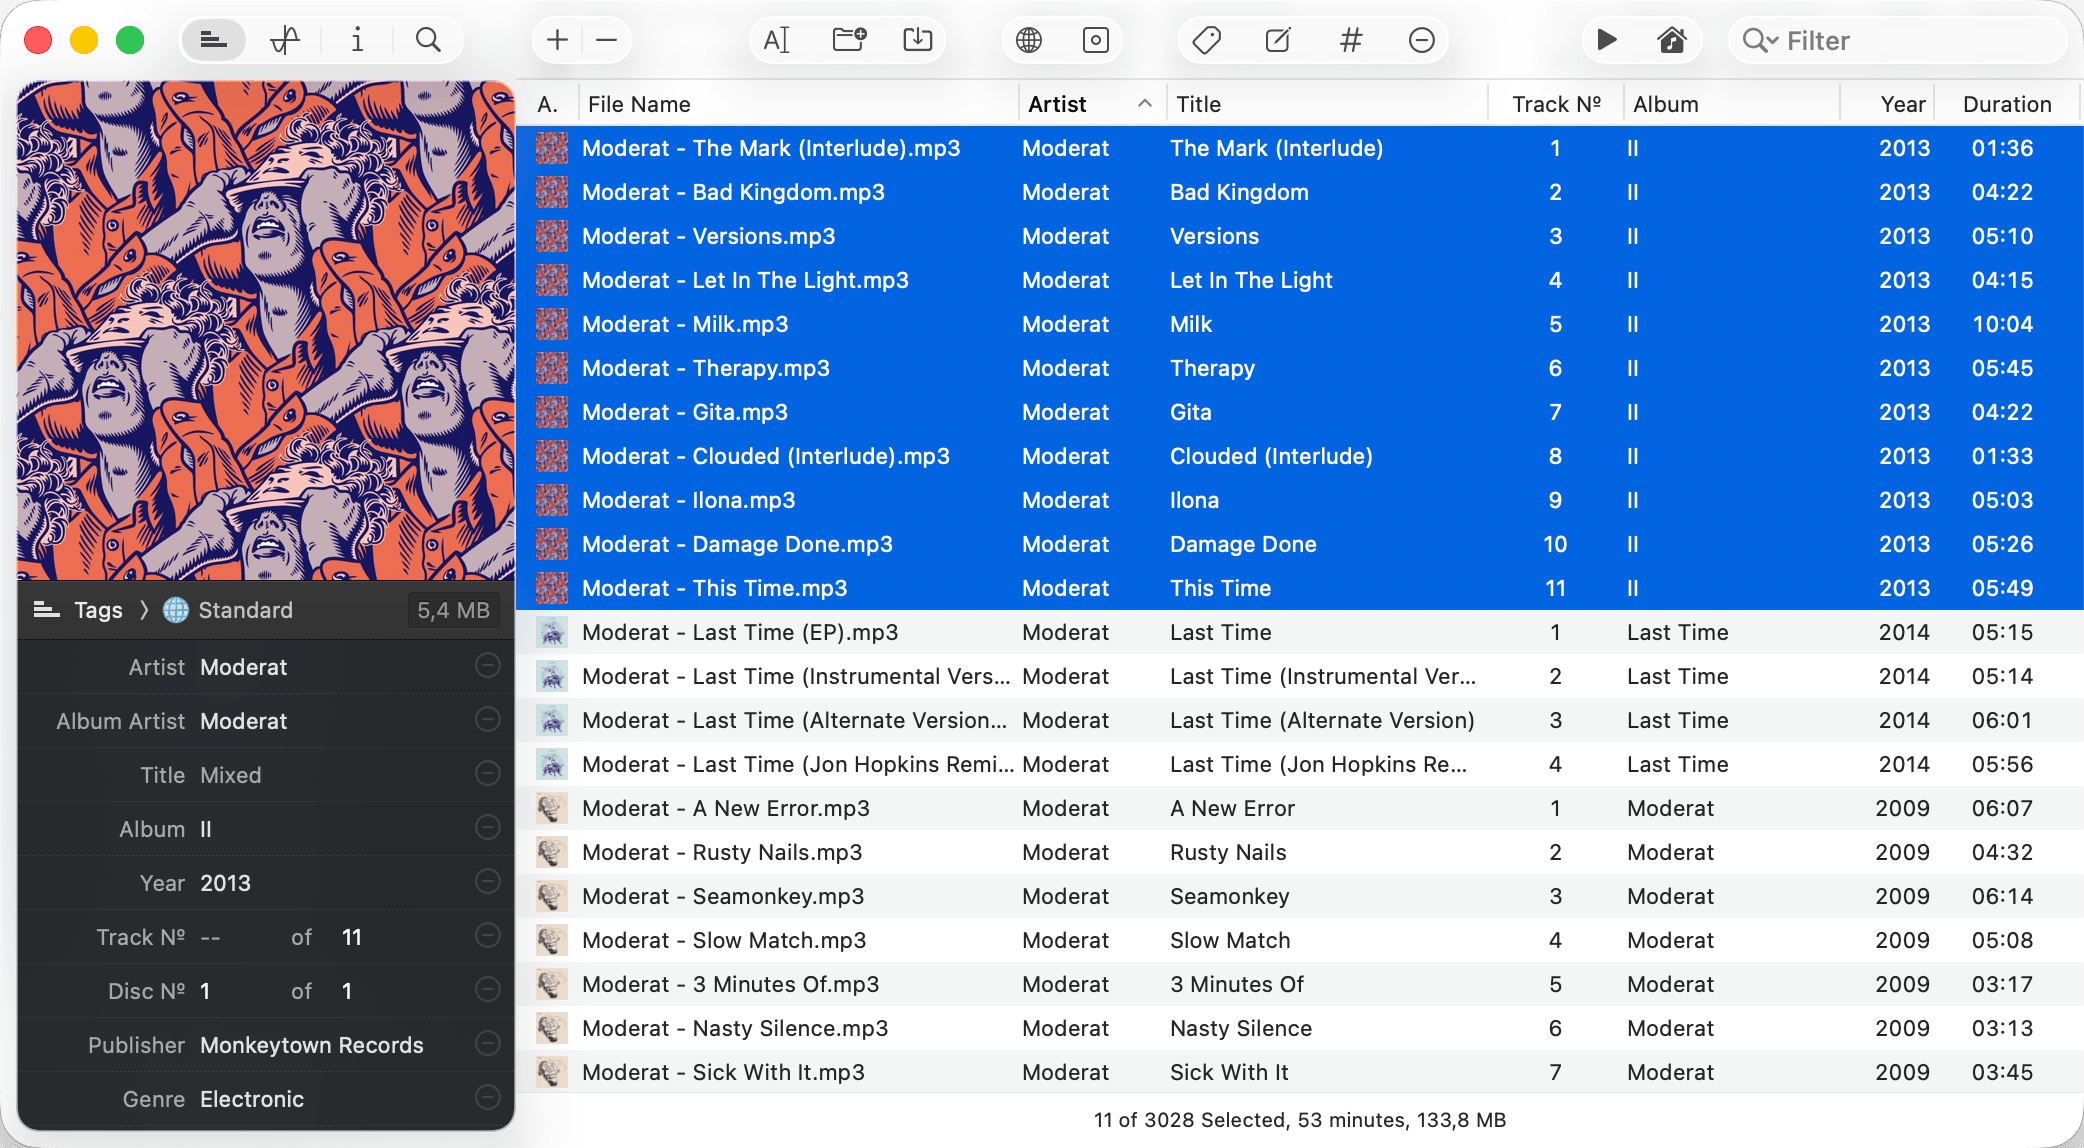Click the tag icon in toolbar

(x=1207, y=40)
